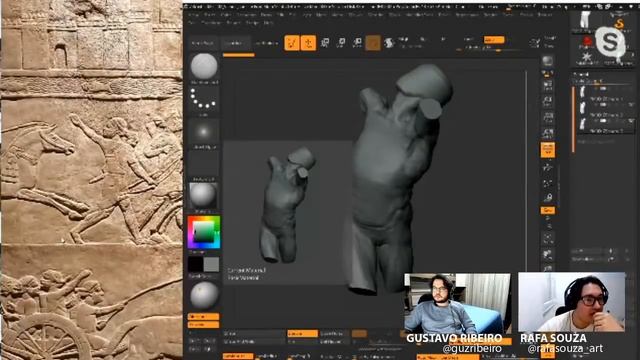640x360 pixels.
Task: Open the empty texture slot below the alpha
Action: [204, 164]
